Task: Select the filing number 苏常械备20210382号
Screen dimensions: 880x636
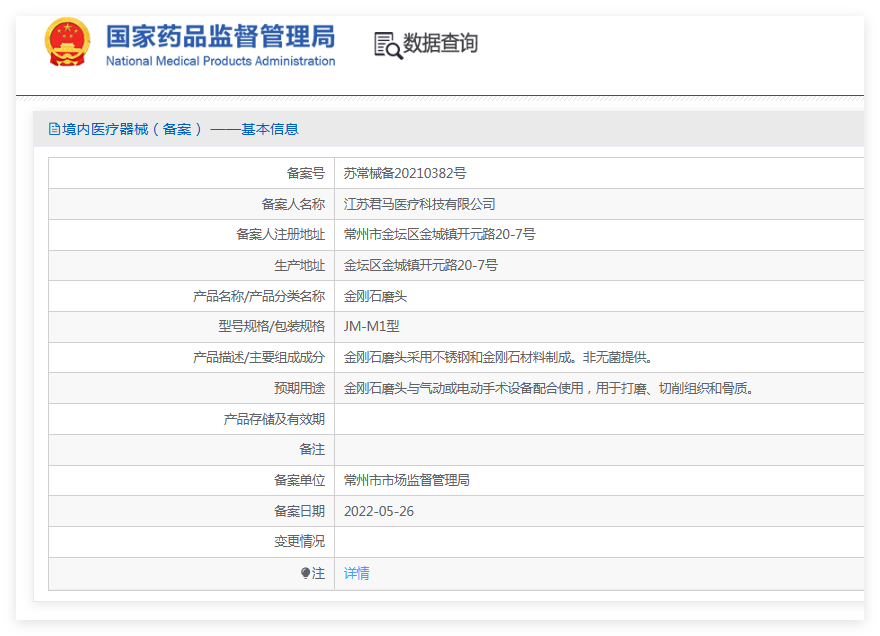Action: click(404, 173)
